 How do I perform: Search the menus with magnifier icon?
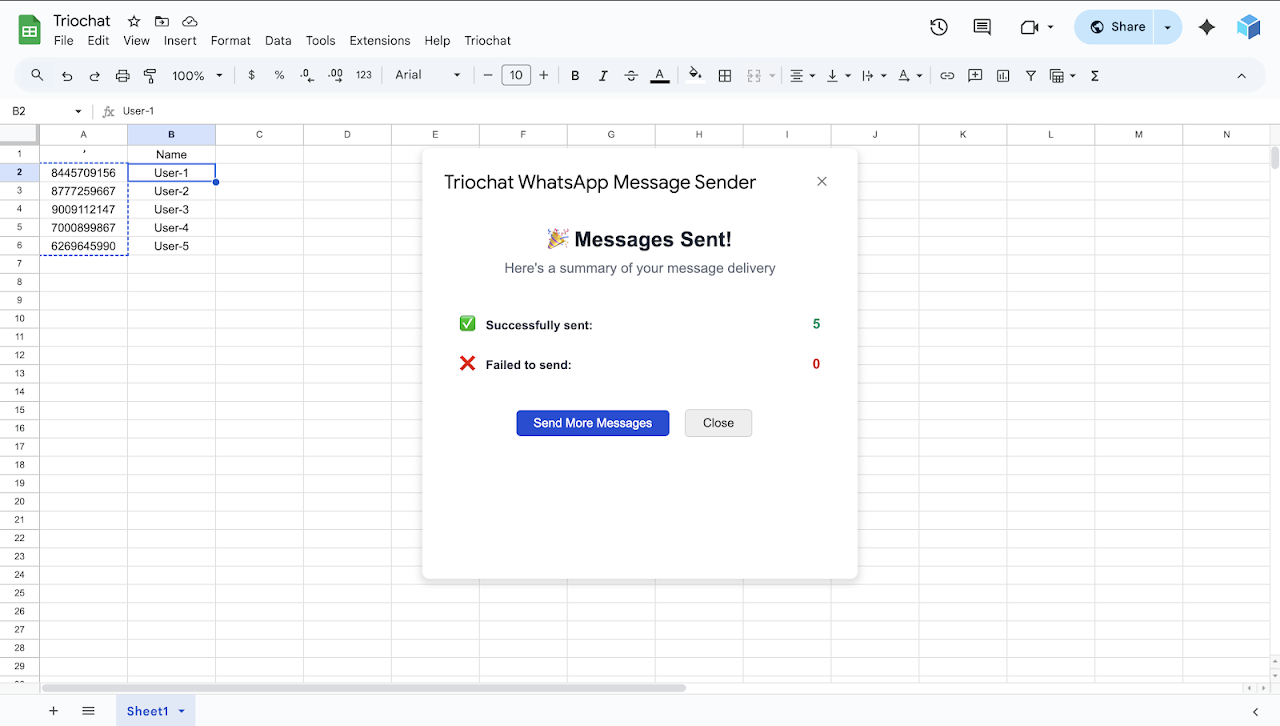[38, 75]
